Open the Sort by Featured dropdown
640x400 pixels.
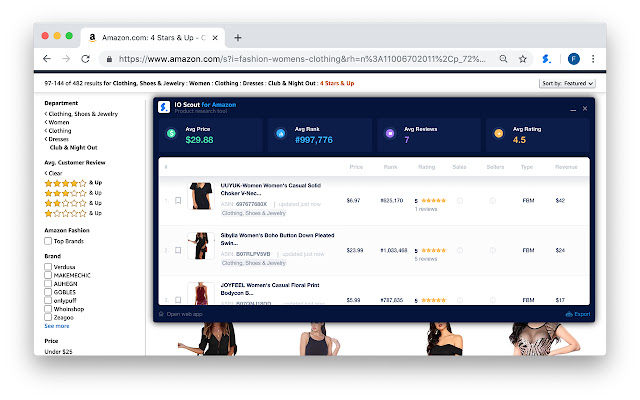(567, 83)
